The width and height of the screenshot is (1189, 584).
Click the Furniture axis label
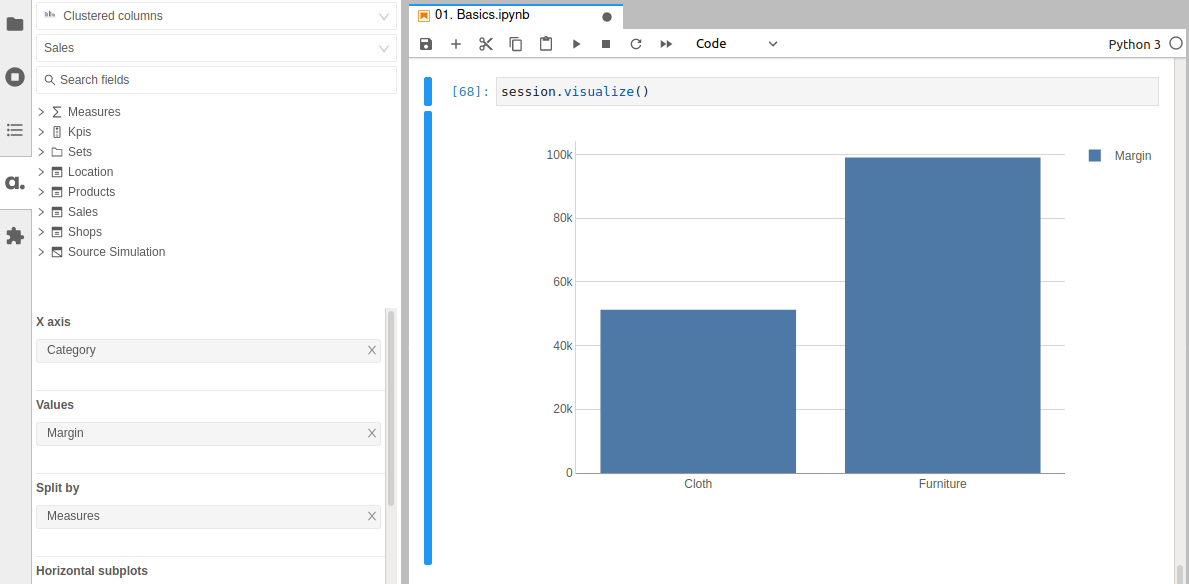tap(943, 484)
